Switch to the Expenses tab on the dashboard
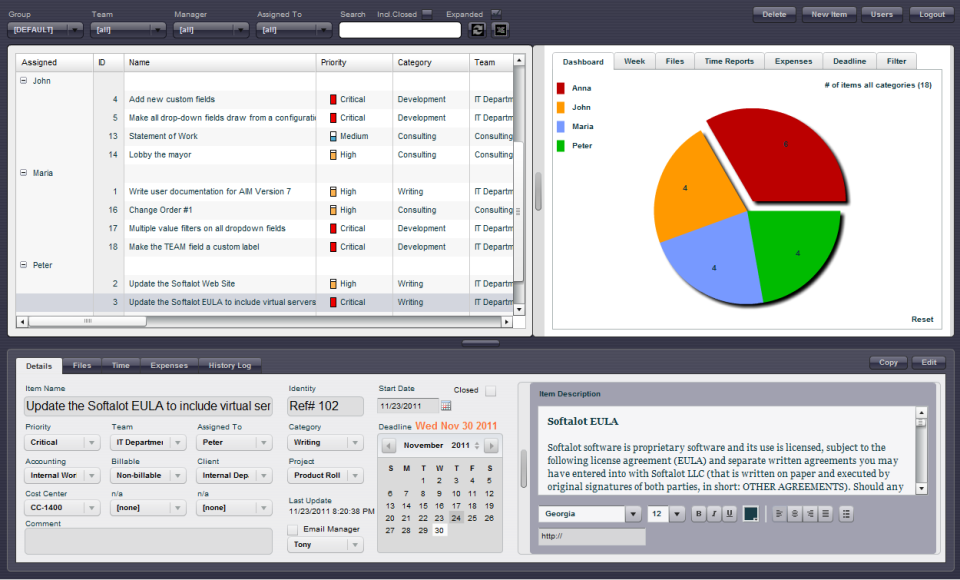 pyautogui.click(x=793, y=60)
